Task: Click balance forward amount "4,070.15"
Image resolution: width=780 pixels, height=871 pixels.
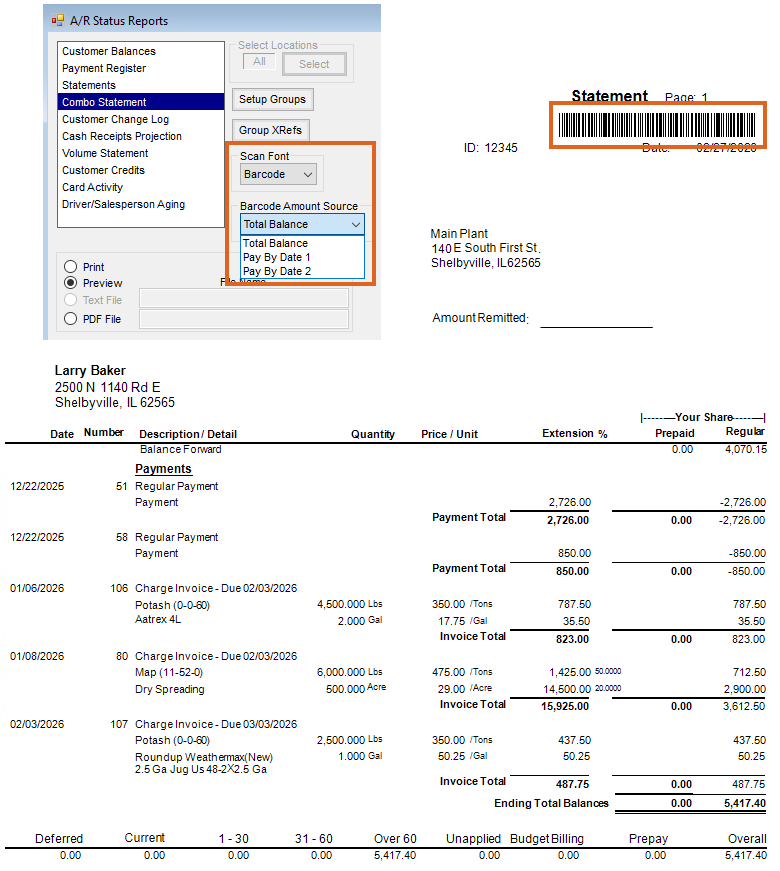Action: 746,449
